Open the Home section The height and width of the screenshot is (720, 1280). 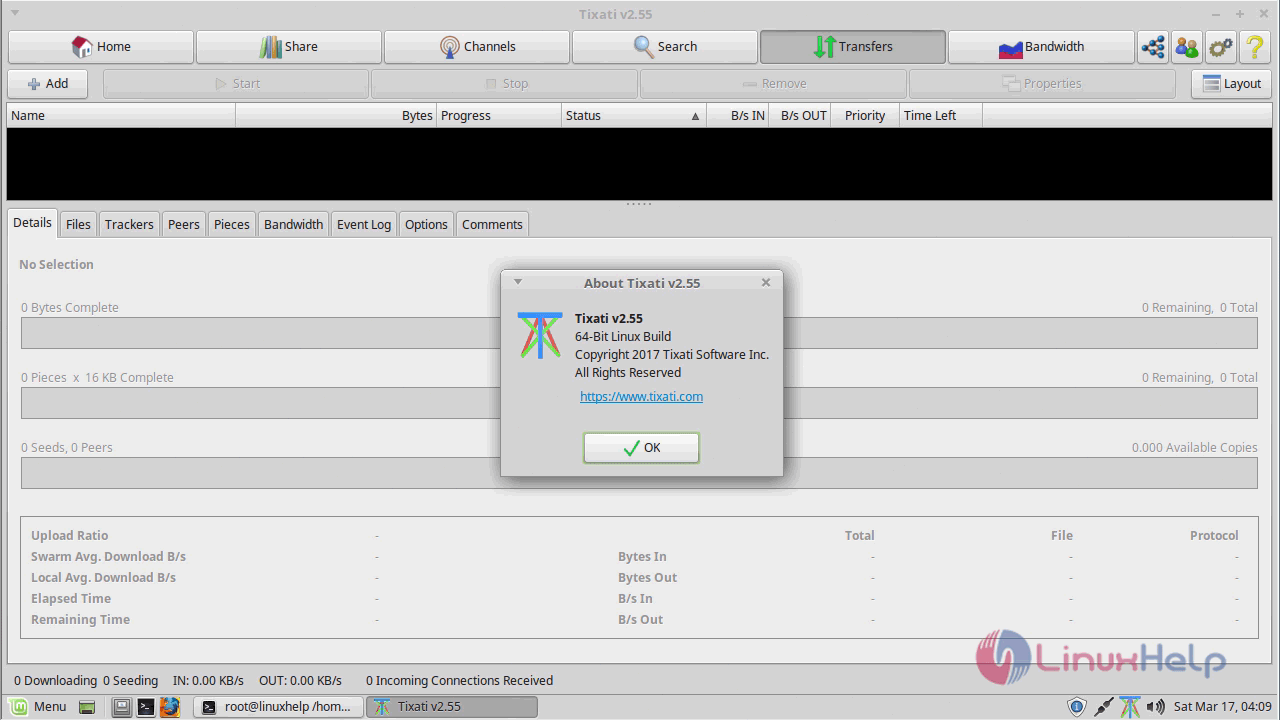click(x=101, y=47)
